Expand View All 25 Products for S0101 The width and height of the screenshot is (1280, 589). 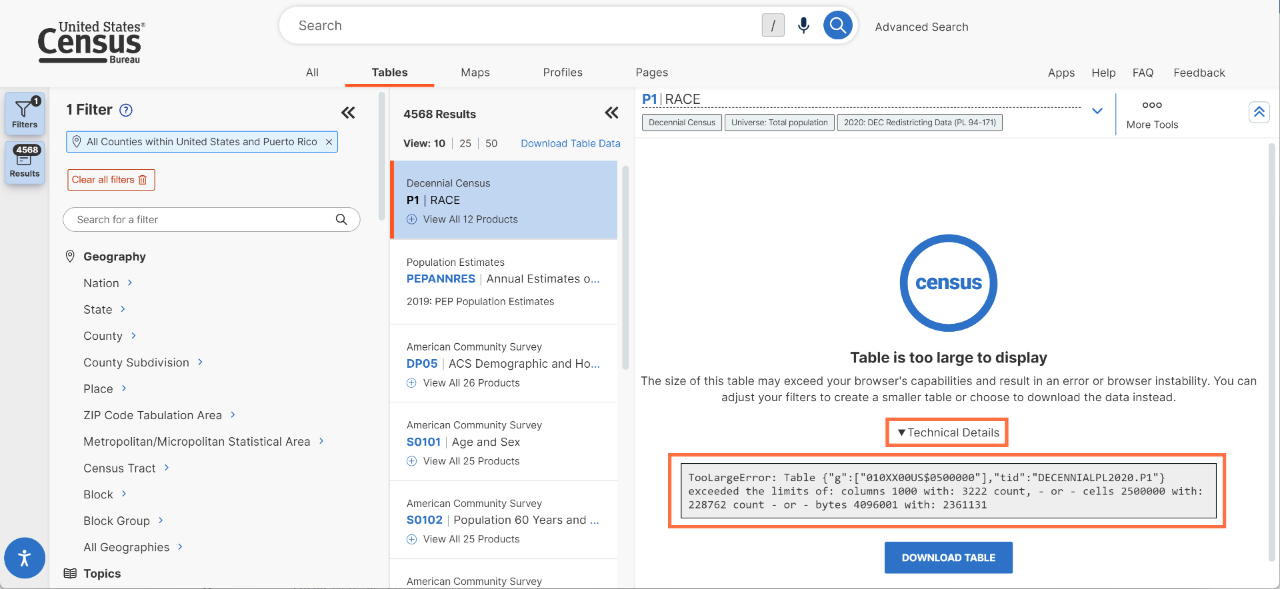click(411, 461)
